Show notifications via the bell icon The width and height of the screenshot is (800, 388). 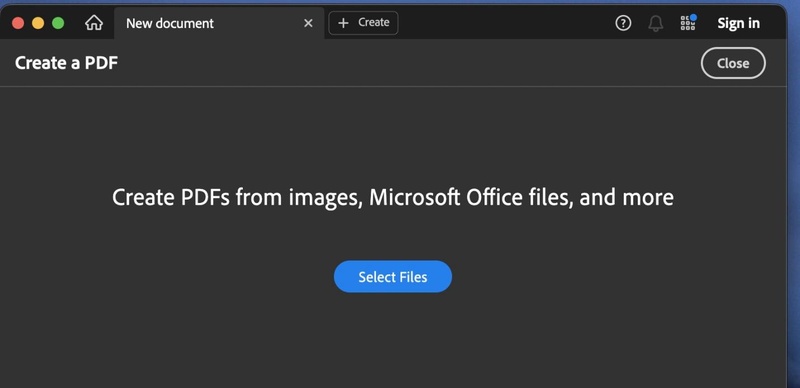click(x=656, y=23)
